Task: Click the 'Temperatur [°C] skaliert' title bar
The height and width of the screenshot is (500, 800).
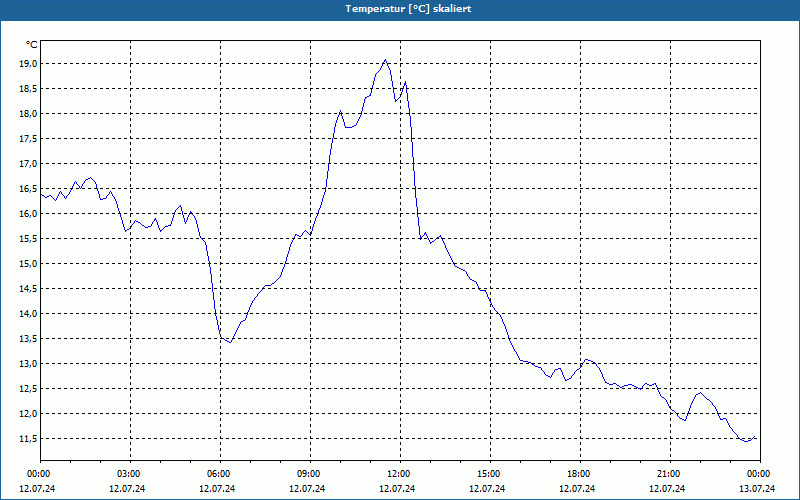Action: (400, 9)
